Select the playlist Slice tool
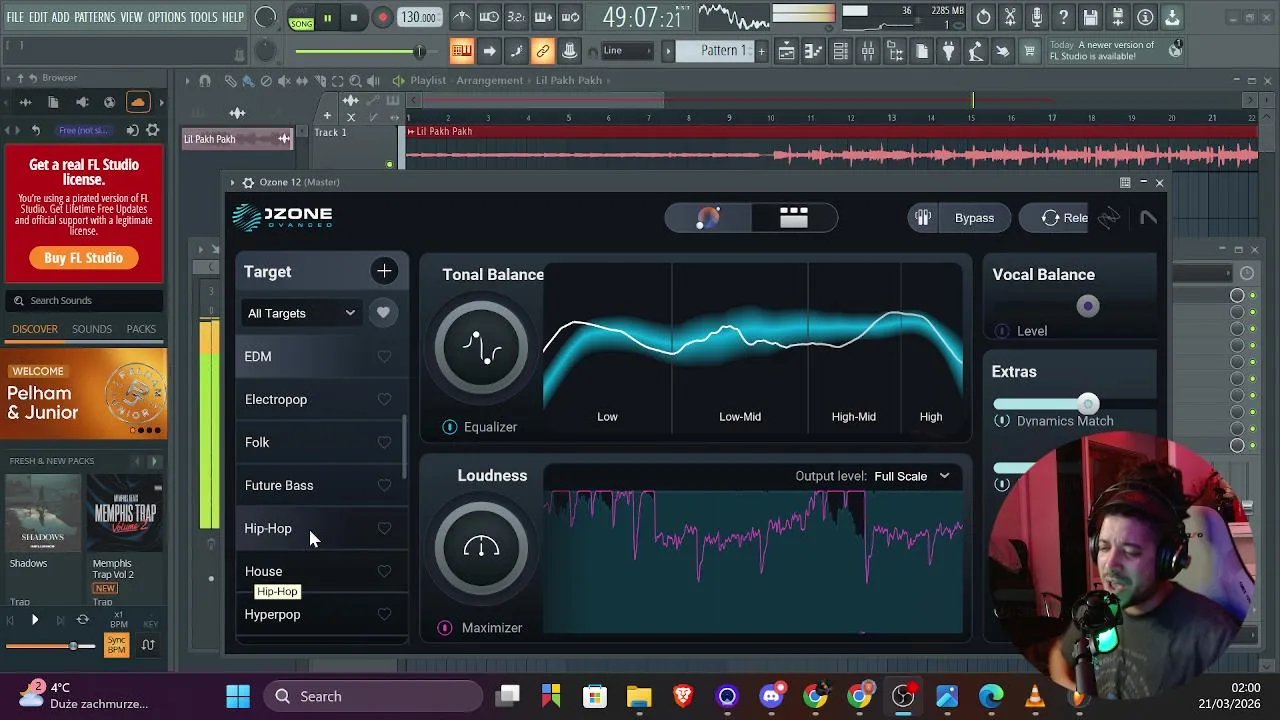 (320, 81)
